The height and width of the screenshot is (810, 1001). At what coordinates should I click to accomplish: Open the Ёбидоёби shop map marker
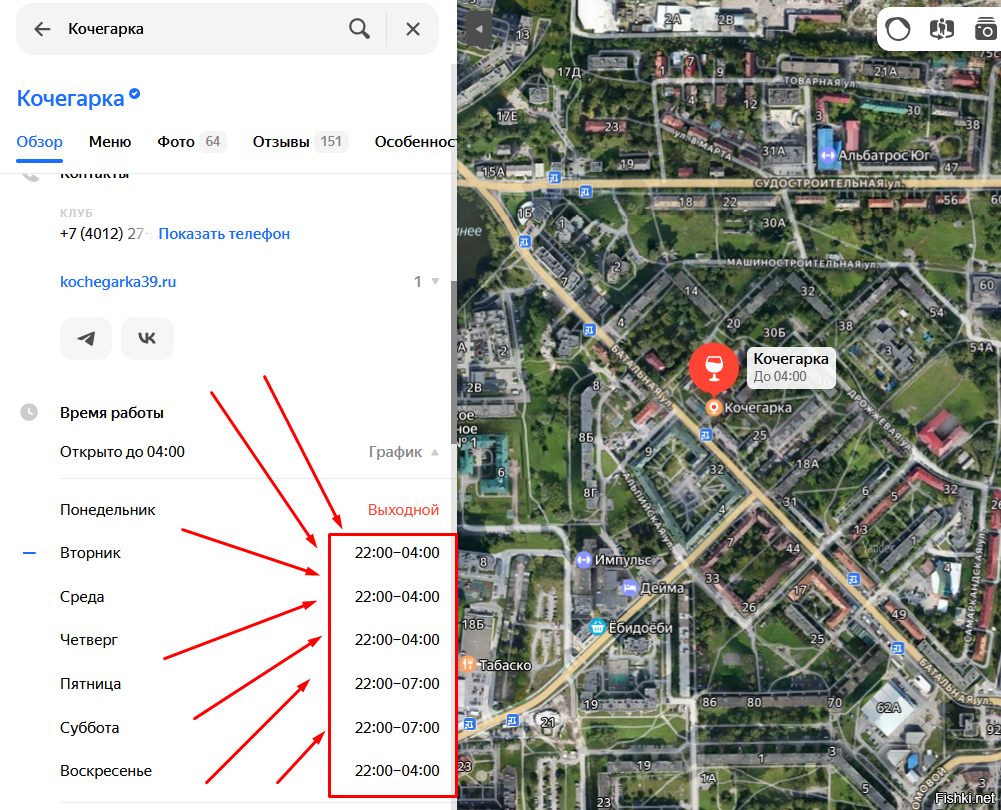tap(598, 627)
